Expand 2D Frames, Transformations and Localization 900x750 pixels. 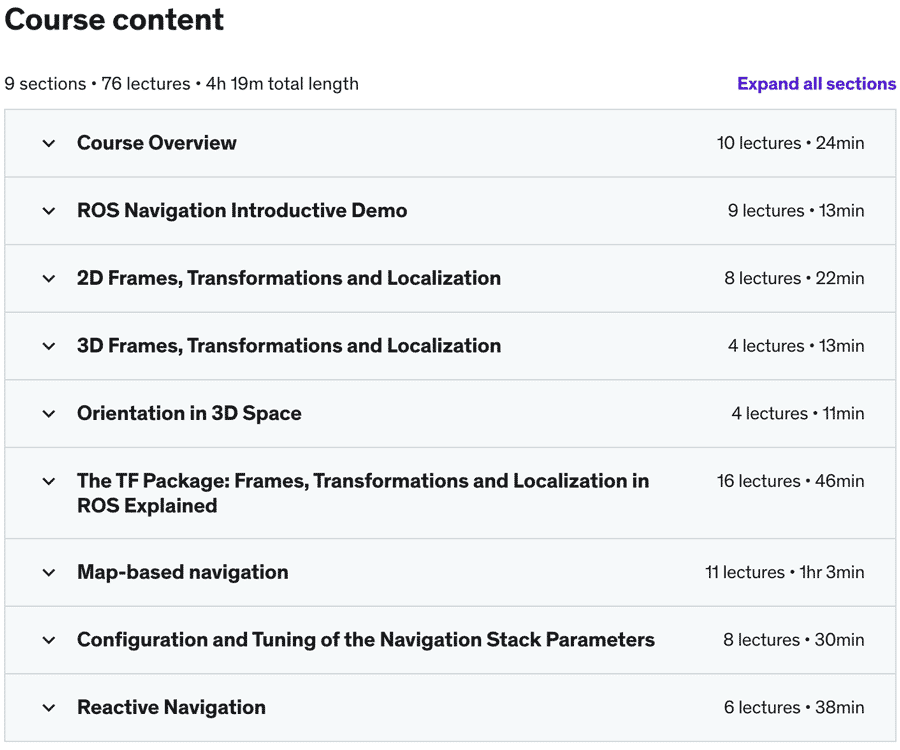289,279
